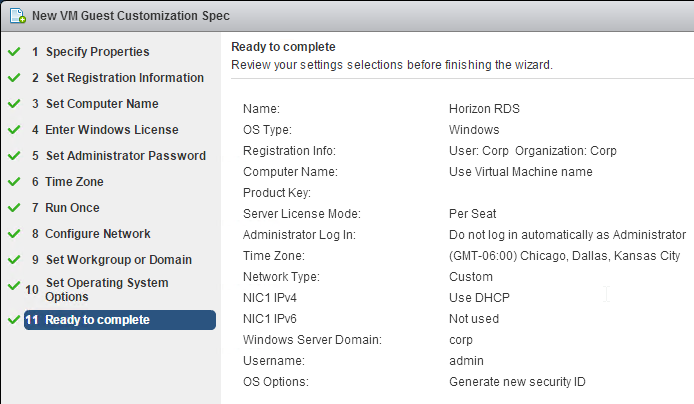Open step 2 Set Registration Information
The image size is (694, 404).
click(x=118, y=78)
